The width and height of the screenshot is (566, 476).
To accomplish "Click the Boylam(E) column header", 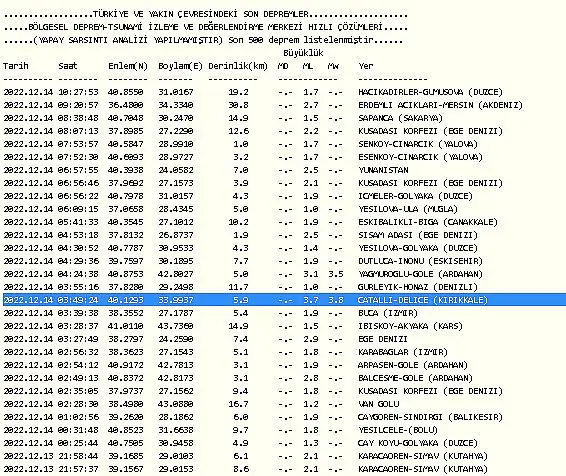I will [180, 66].
